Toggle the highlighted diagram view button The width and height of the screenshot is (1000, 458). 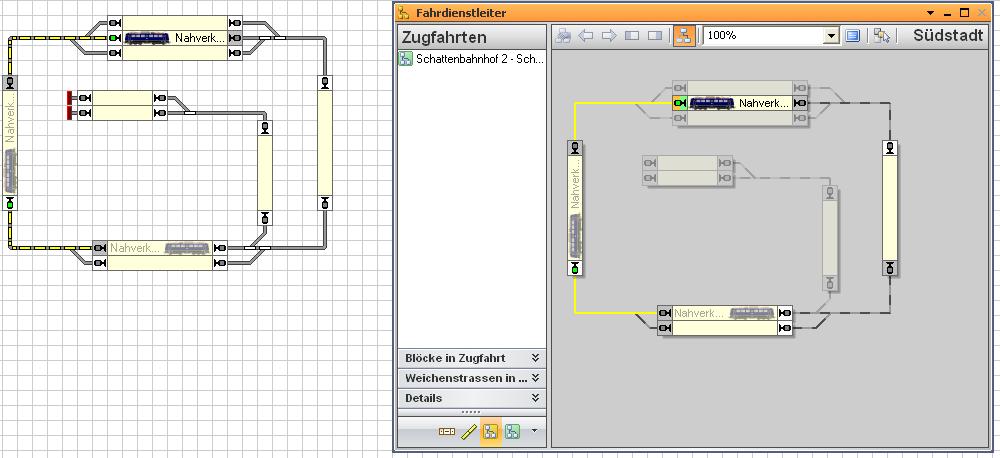pos(684,36)
